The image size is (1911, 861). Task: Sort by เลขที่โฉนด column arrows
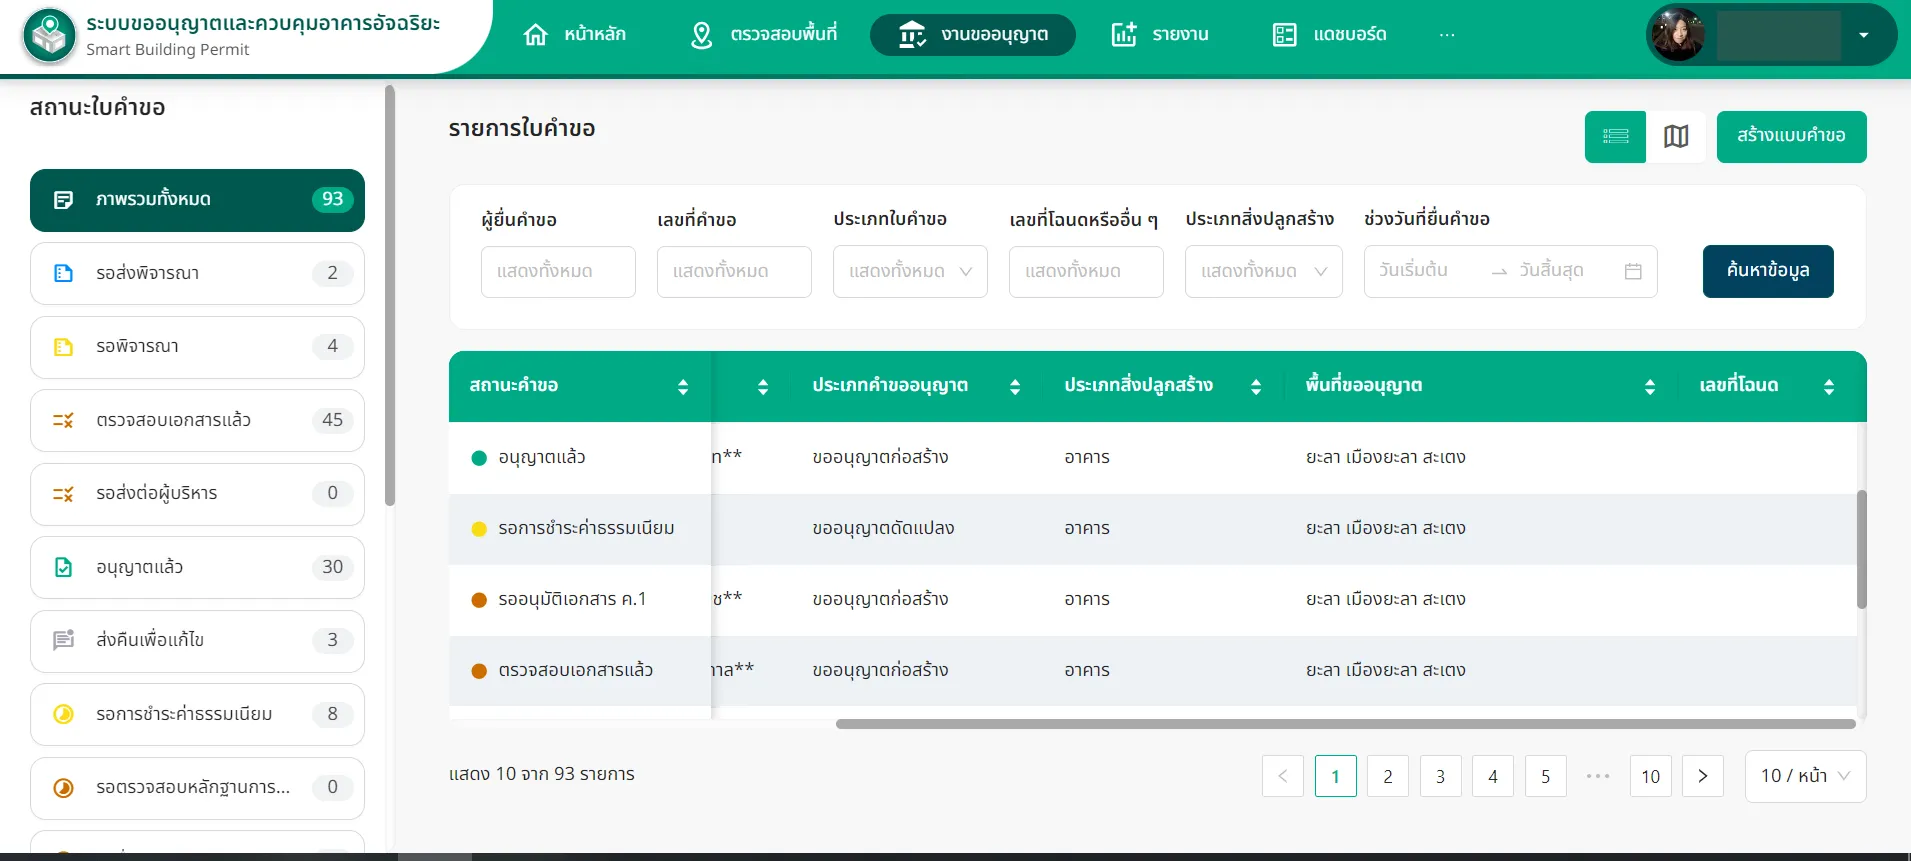click(1829, 387)
